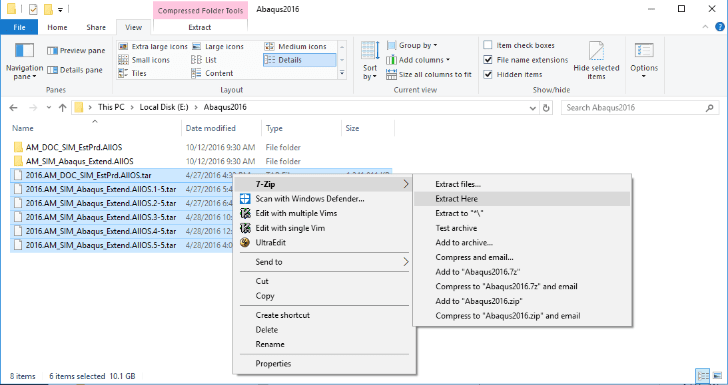Select the Details layout

click(299, 60)
